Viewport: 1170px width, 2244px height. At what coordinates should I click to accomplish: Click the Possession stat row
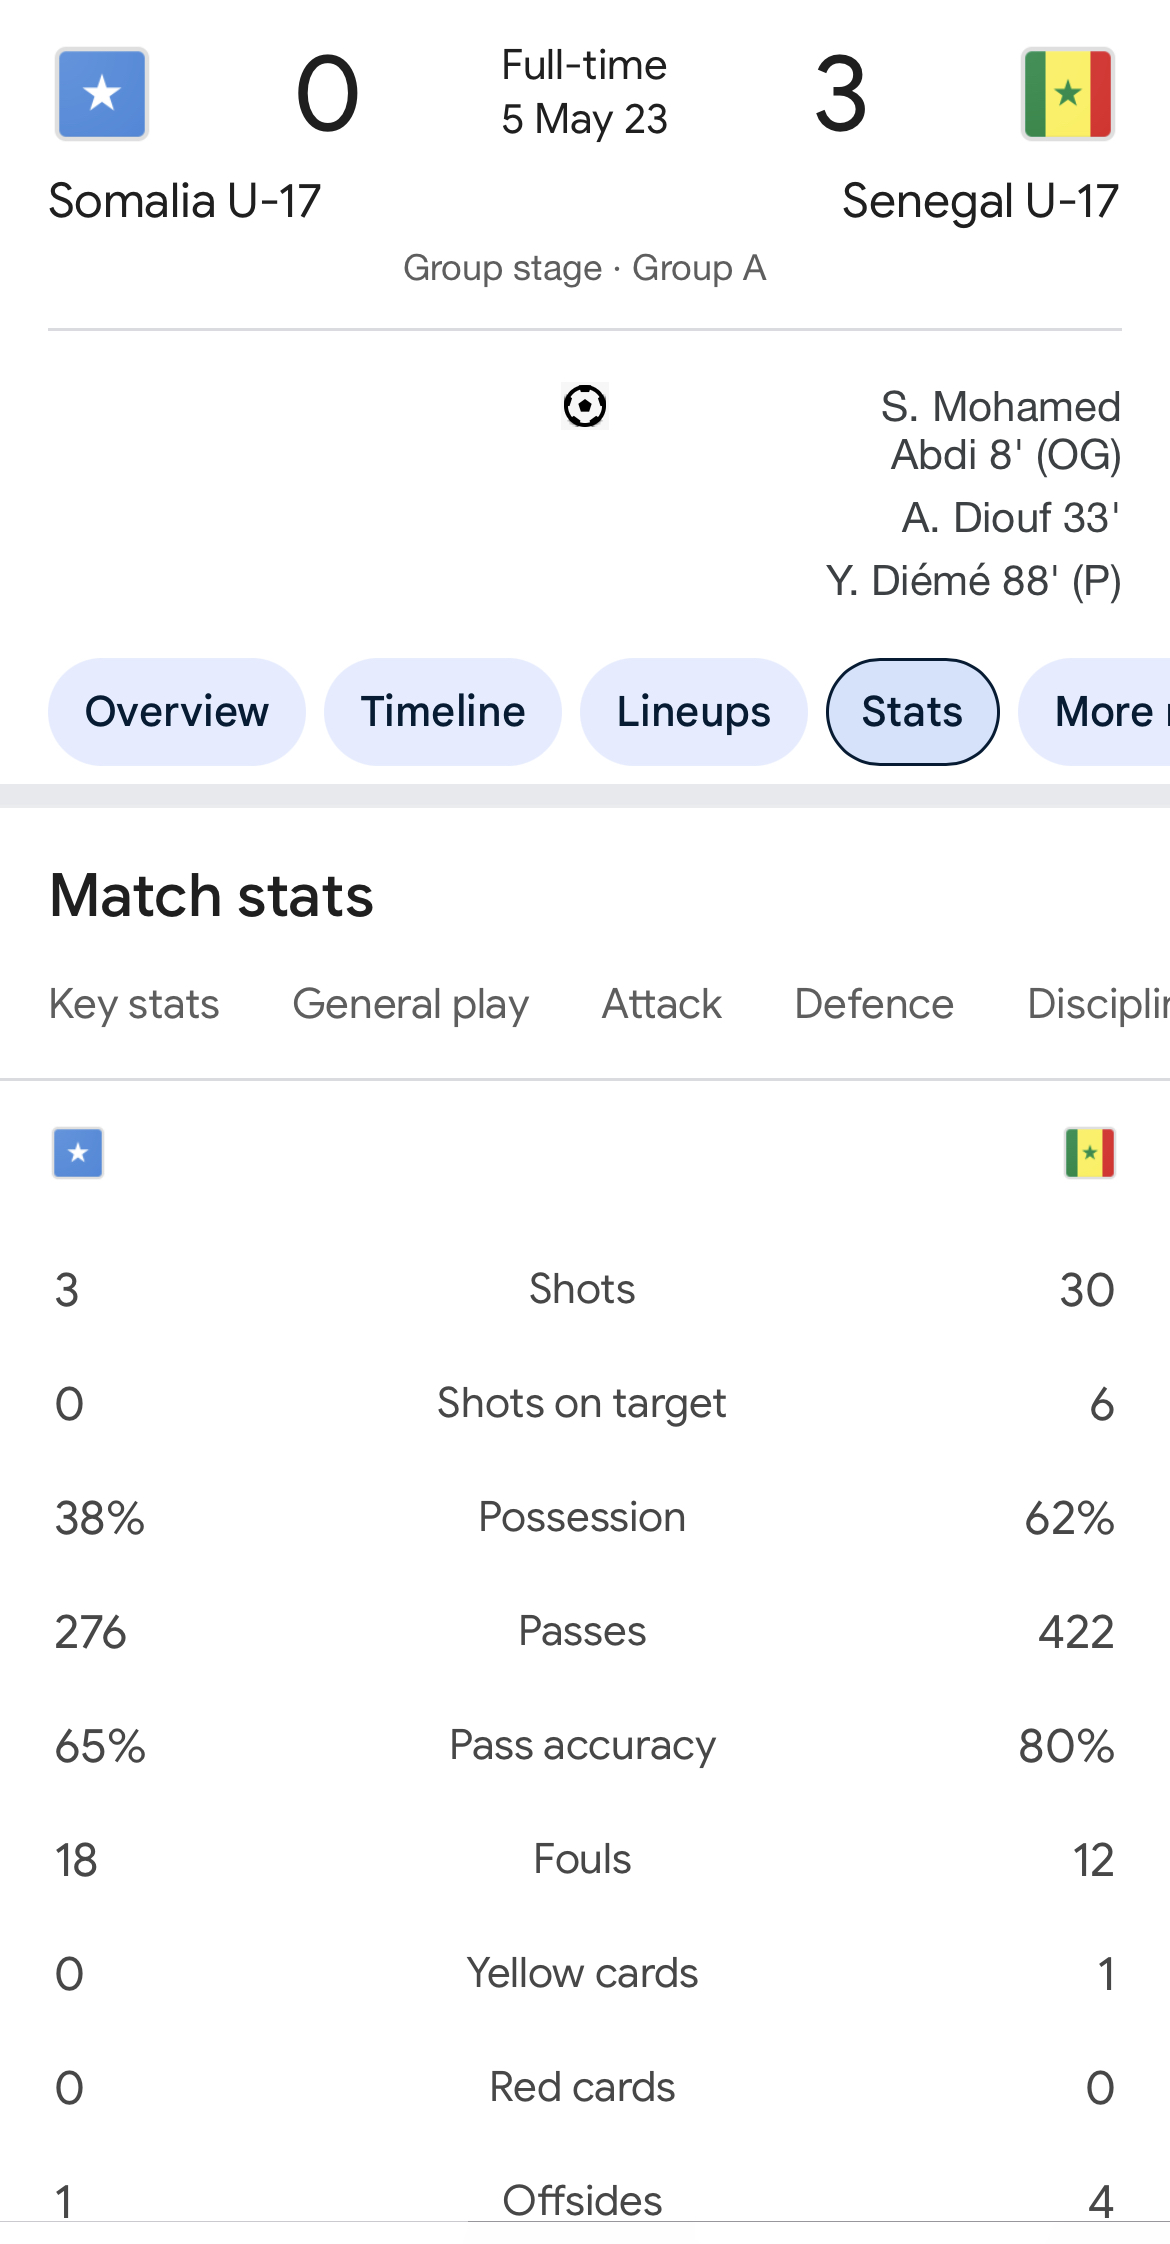click(585, 1518)
